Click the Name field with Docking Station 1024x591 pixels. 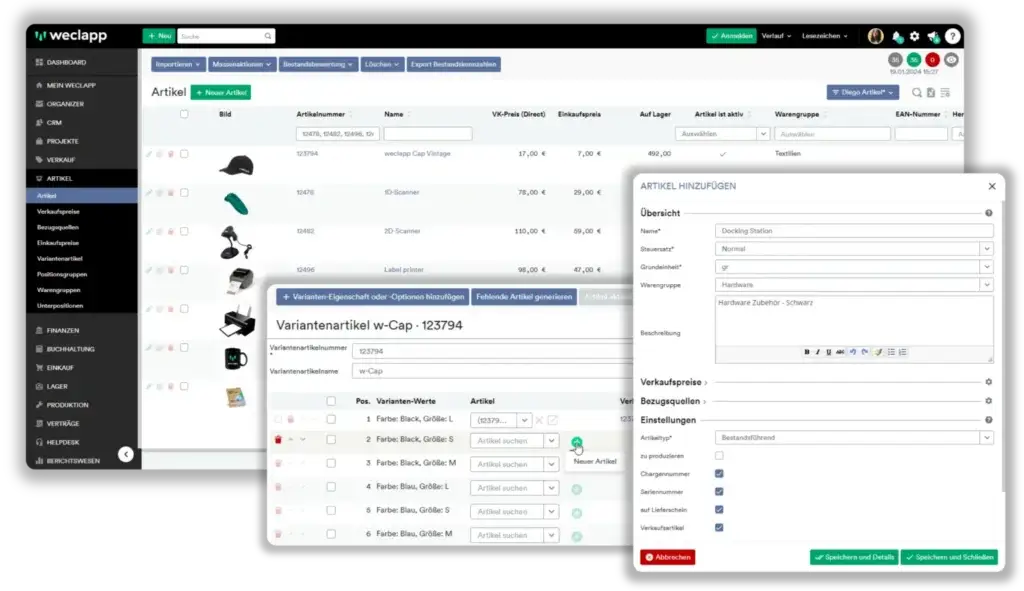click(854, 231)
